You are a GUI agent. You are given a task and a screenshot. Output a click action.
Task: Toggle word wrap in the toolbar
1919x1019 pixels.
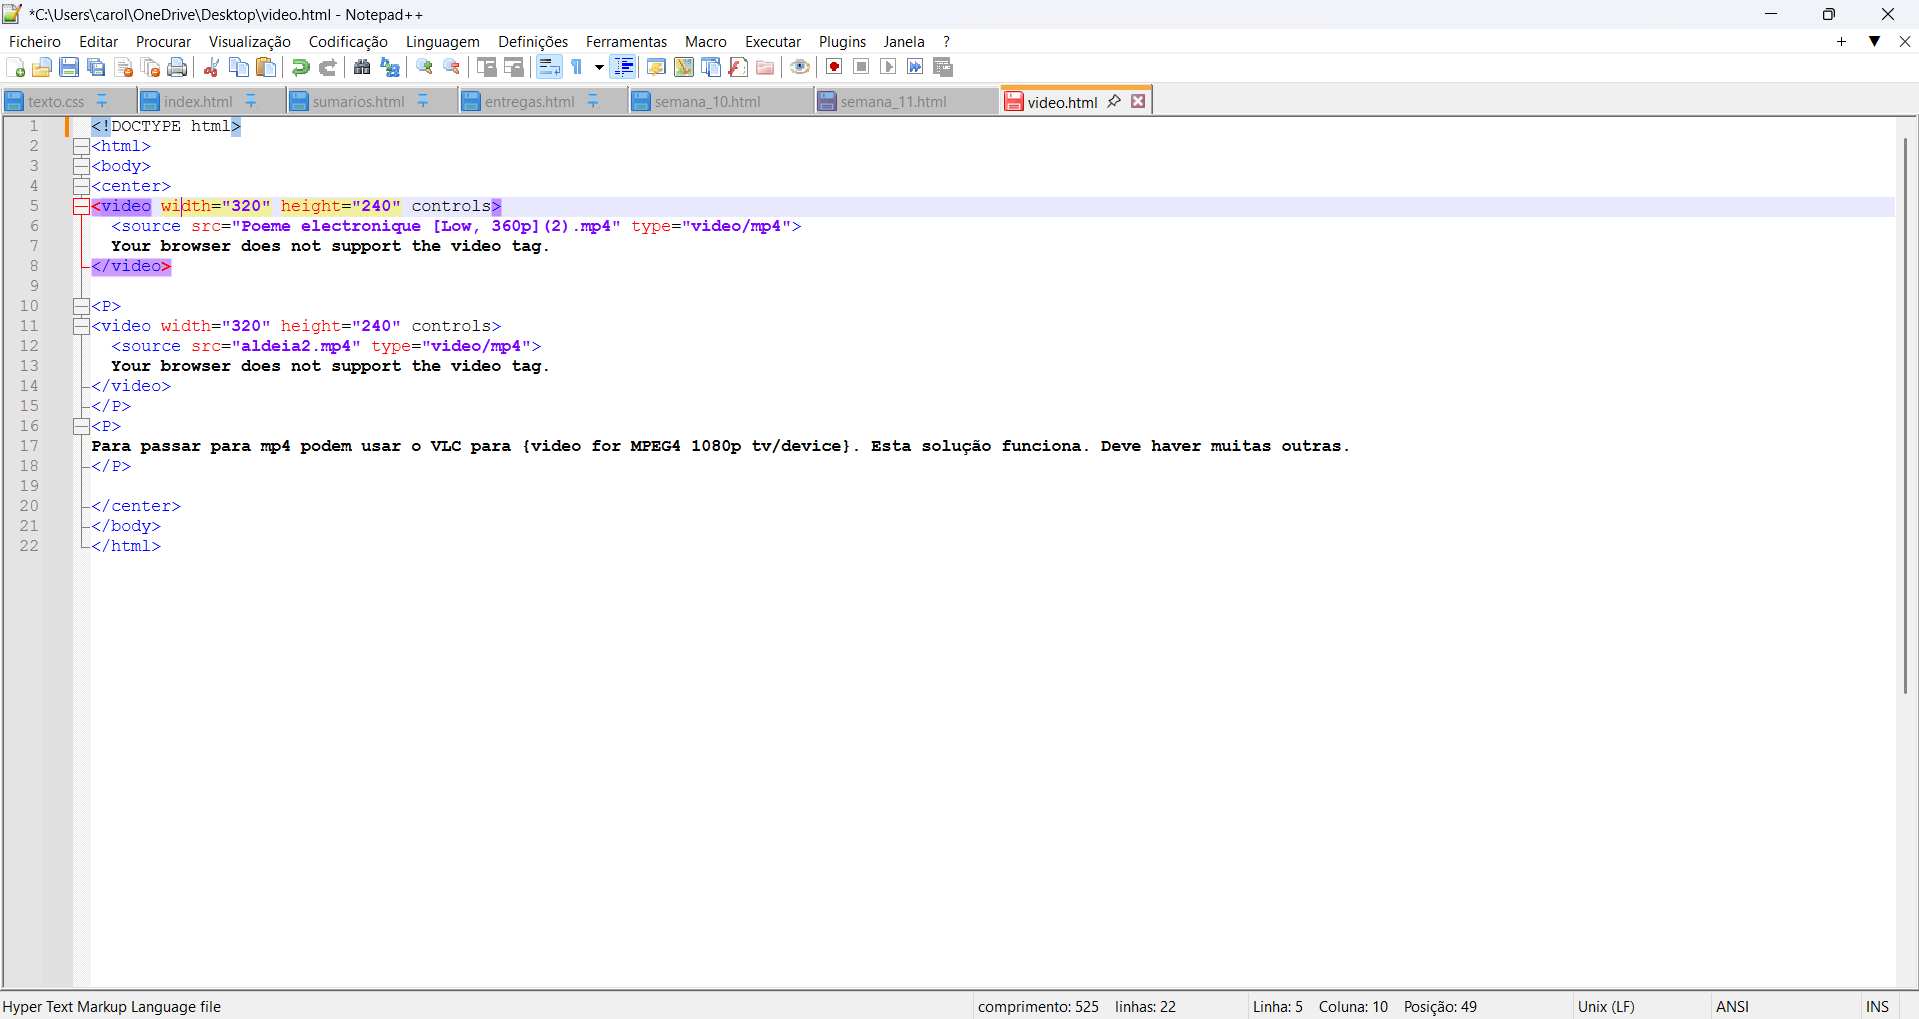pos(549,67)
